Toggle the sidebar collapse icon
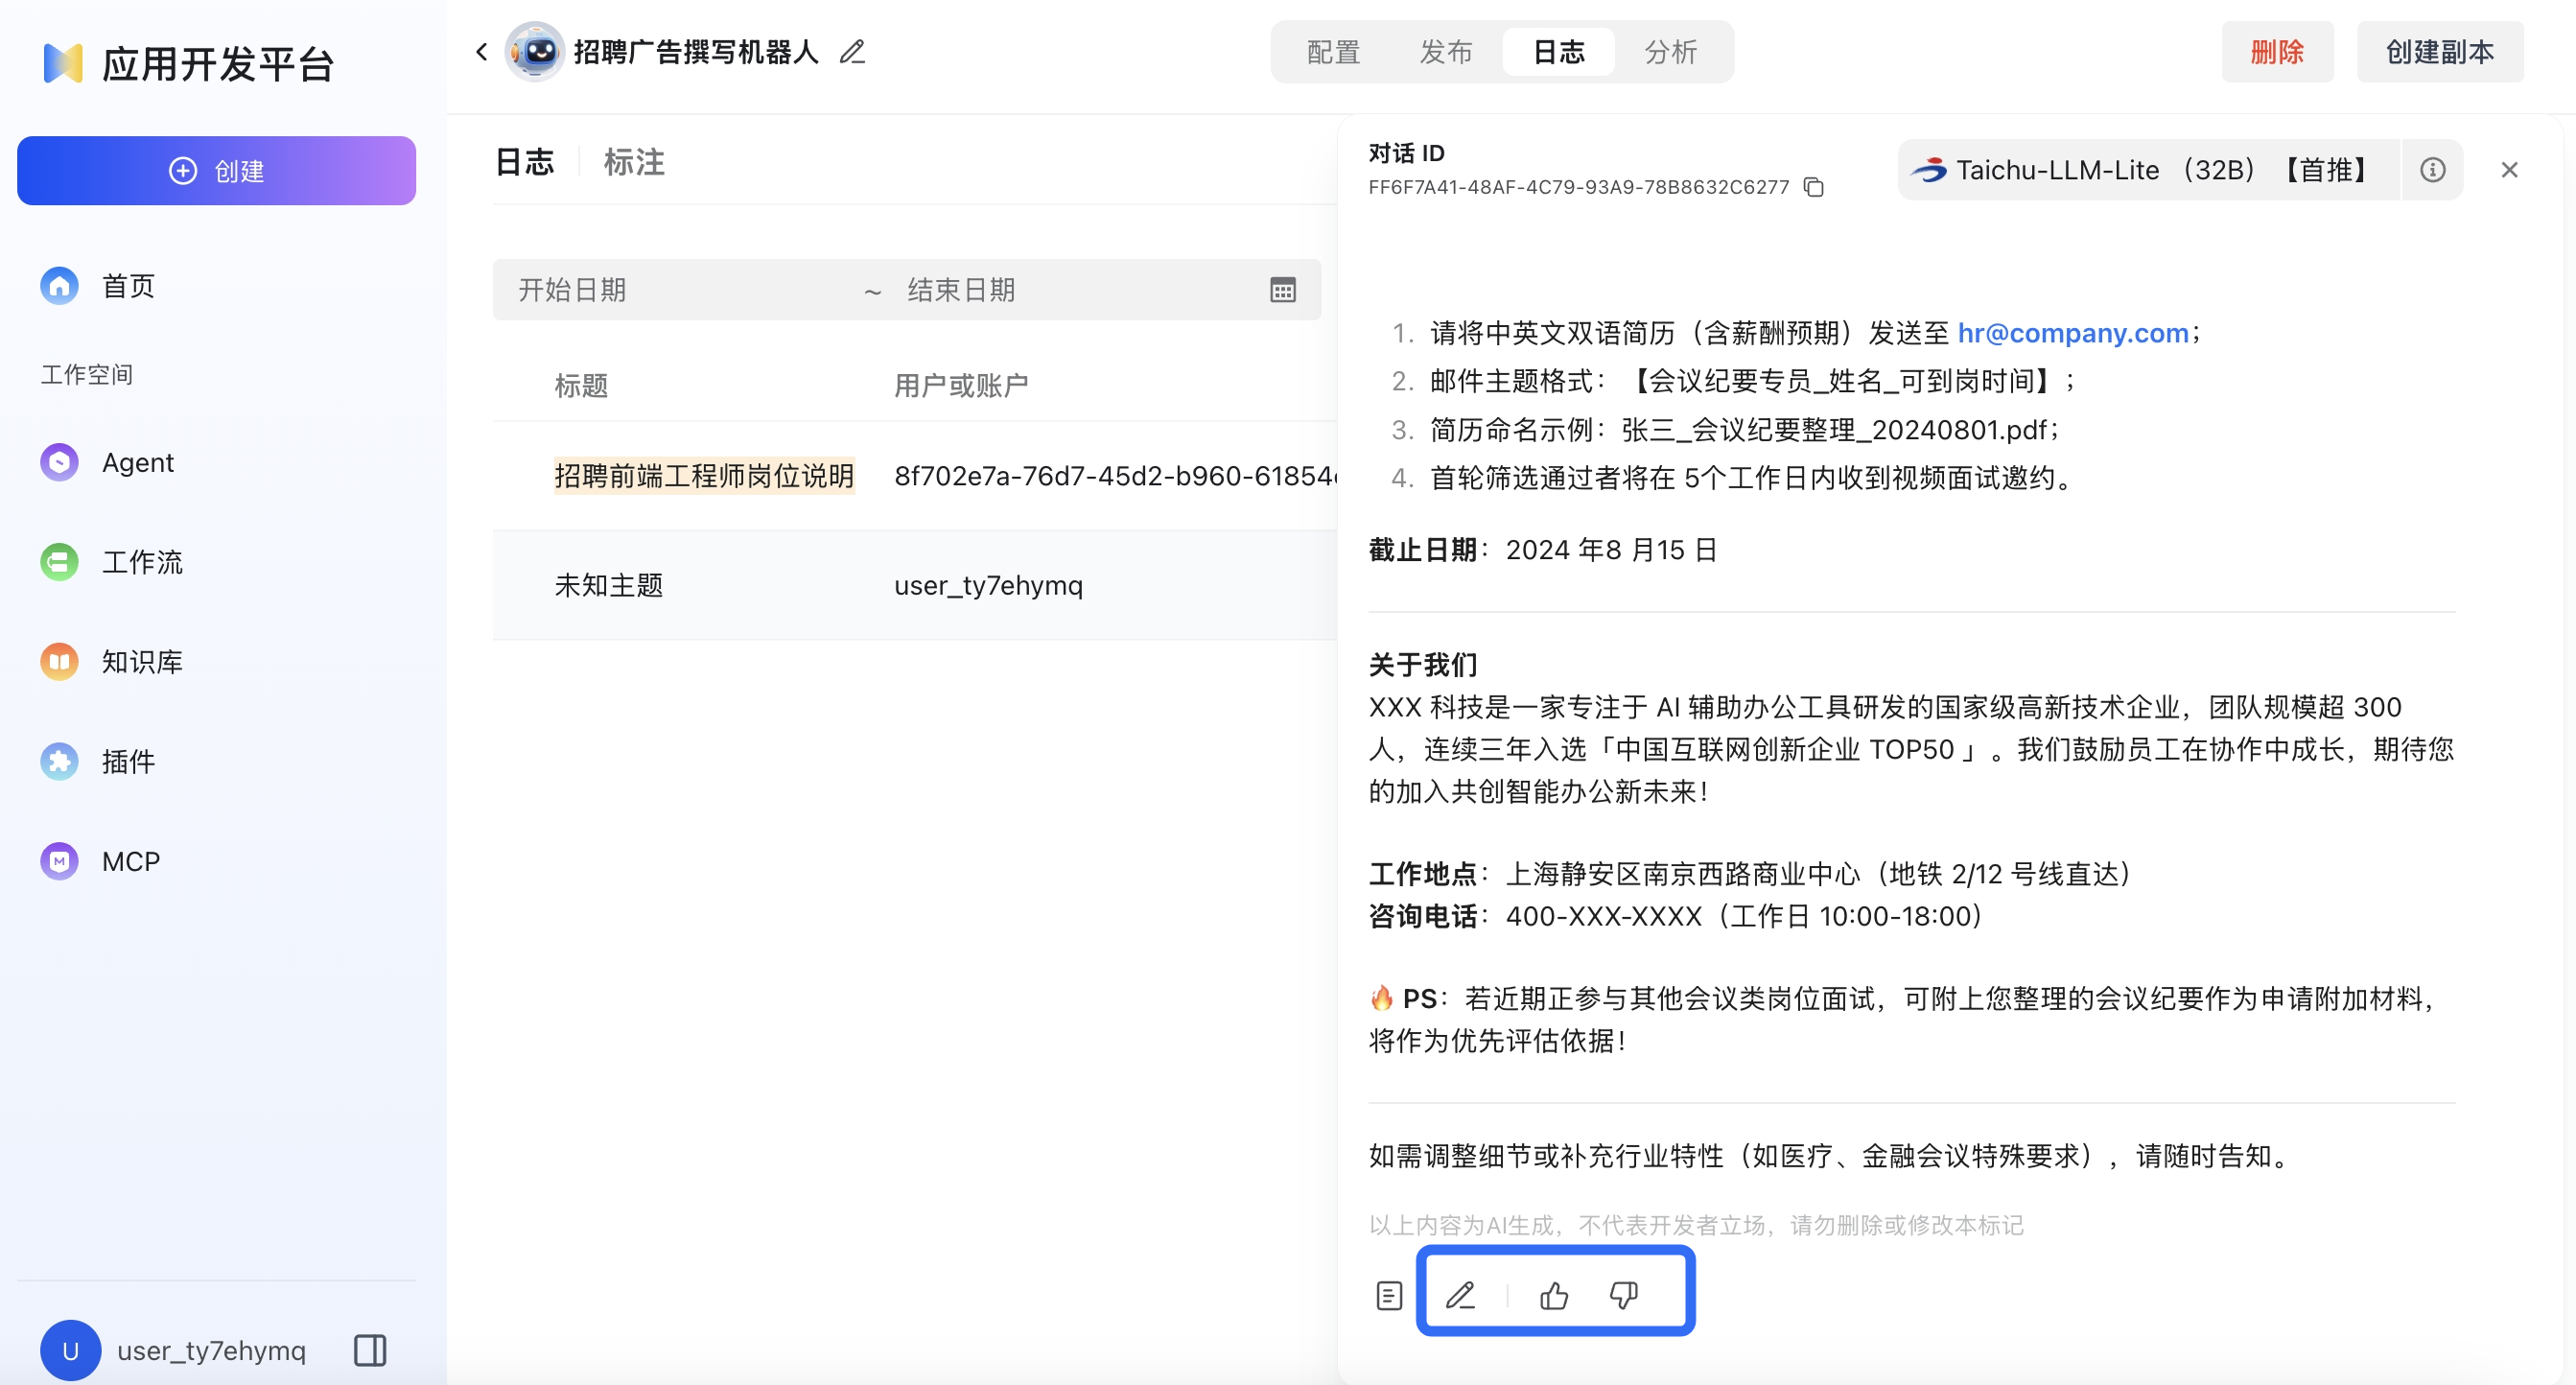2576x1385 pixels. pos(370,1350)
